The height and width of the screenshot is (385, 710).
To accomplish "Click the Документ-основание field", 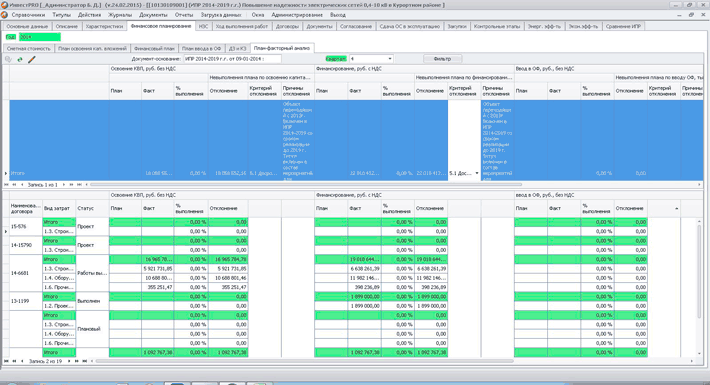I will pos(232,59).
